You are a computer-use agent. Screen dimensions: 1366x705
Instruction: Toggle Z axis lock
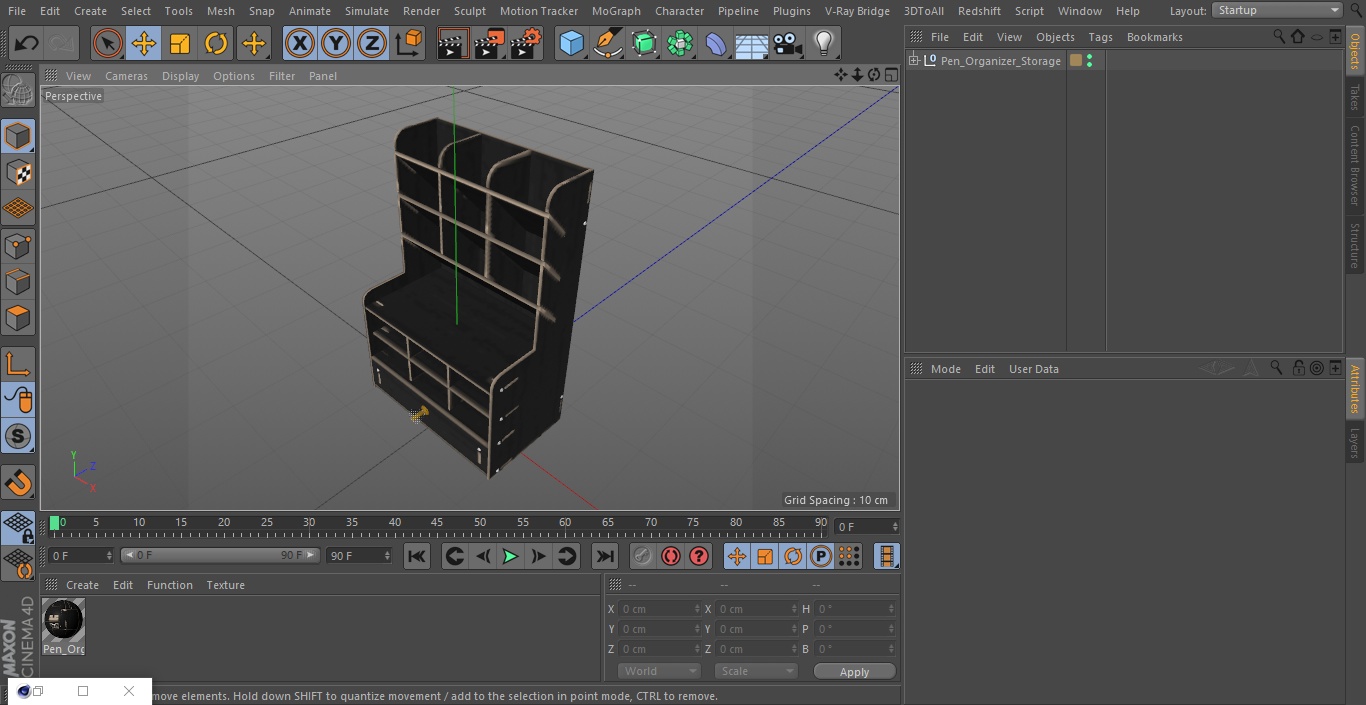pyautogui.click(x=372, y=44)
